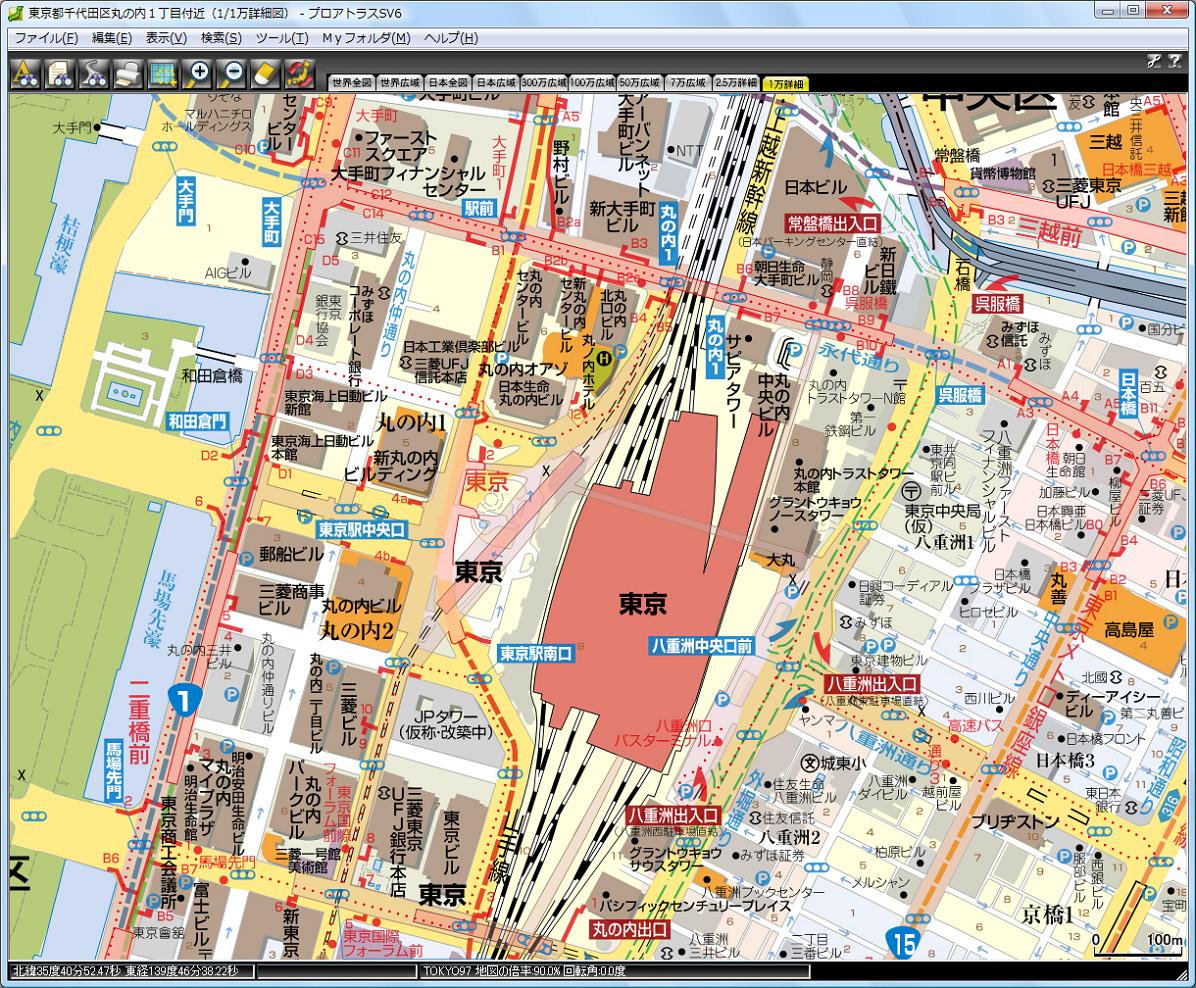Screen dimensions: 1196x988
Task: Open the 編集(E) menu
Action: 111,38
